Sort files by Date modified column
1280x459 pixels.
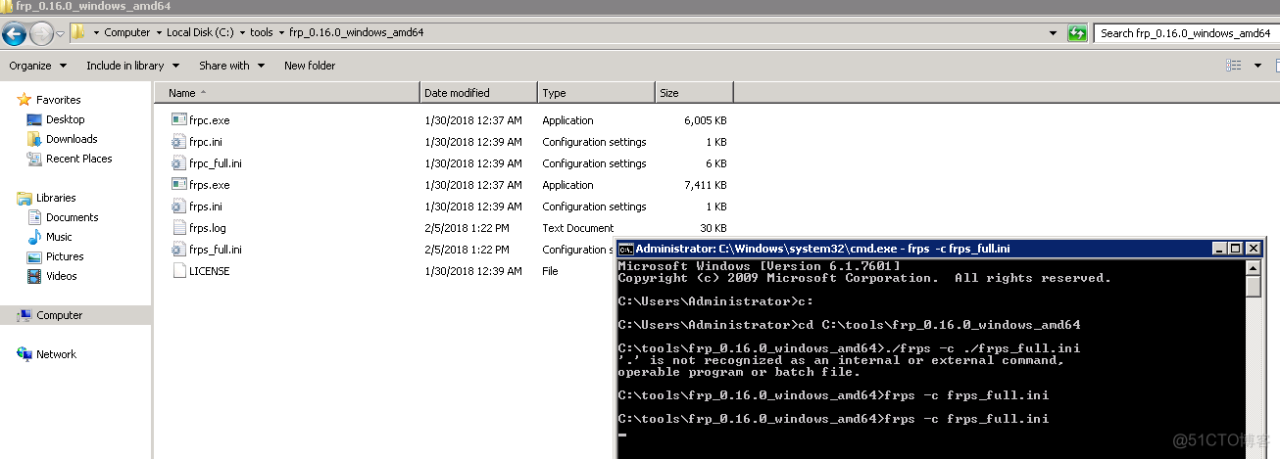[x=457, y=93]
